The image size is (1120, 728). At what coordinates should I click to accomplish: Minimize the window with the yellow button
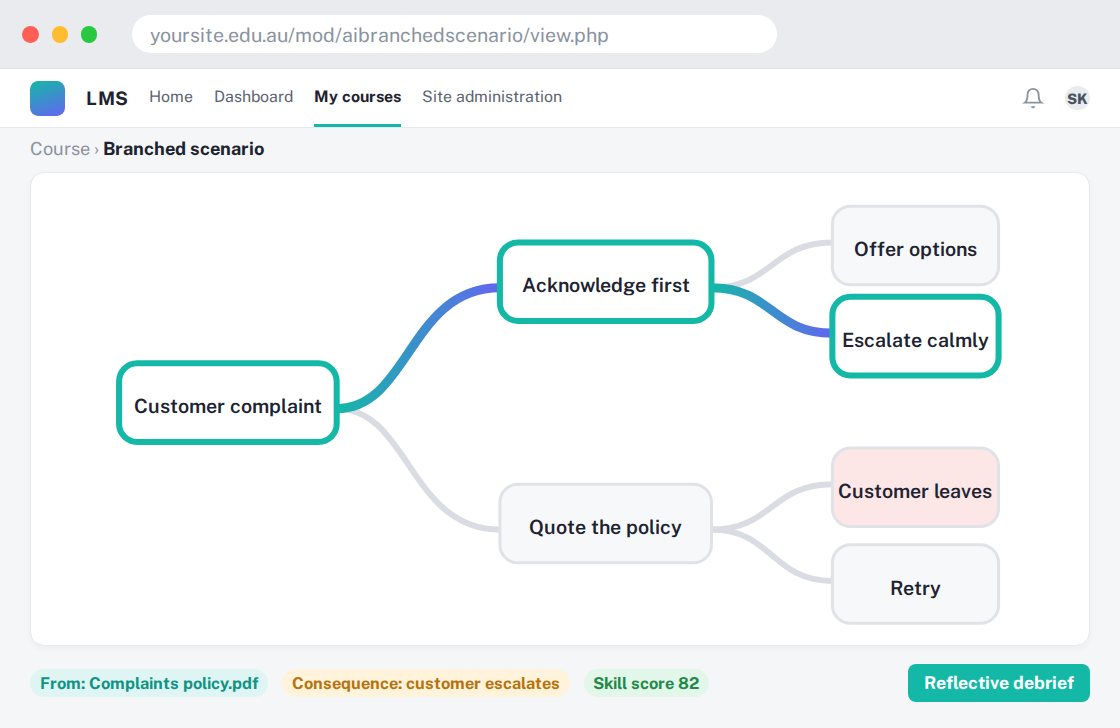click(60, 34)
